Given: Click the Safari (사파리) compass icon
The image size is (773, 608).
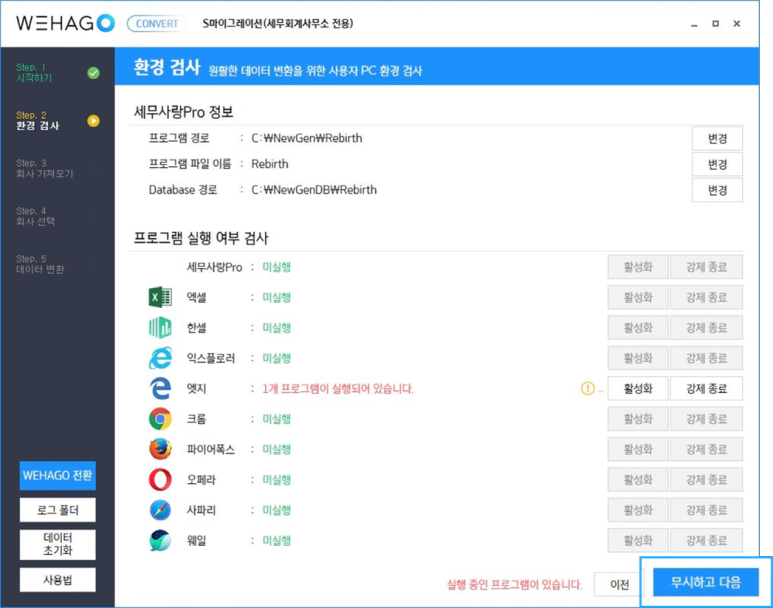Looking at the screenshot, I should pos(160,510).
